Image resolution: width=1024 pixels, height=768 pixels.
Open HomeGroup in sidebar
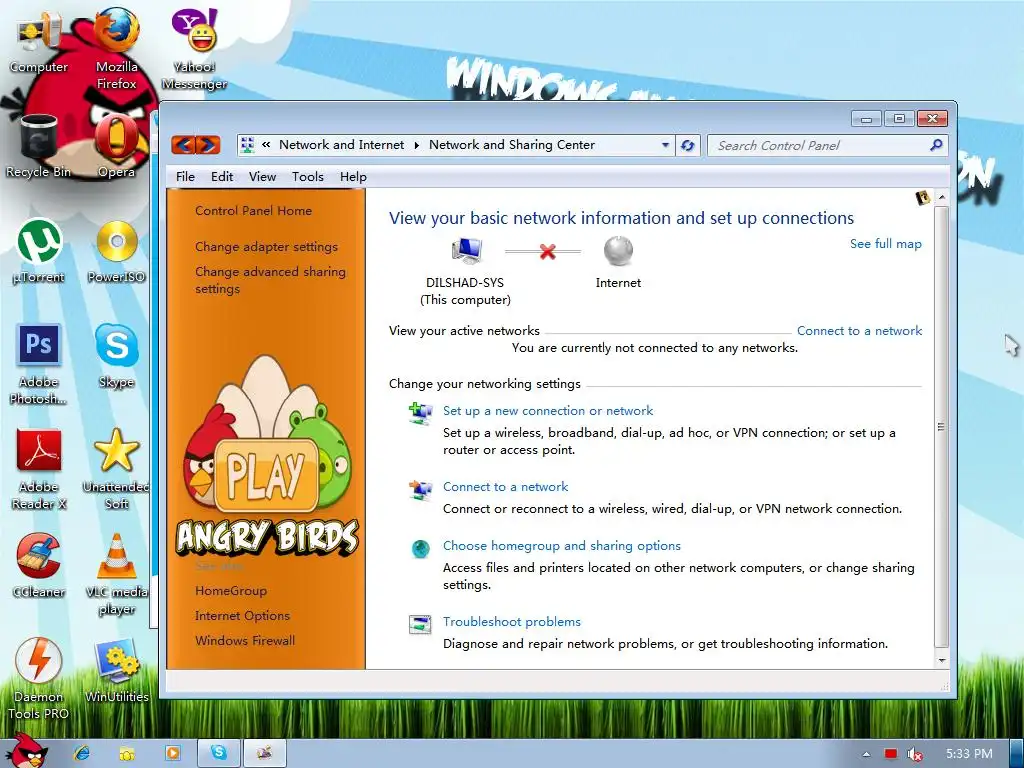click(231, 591)
